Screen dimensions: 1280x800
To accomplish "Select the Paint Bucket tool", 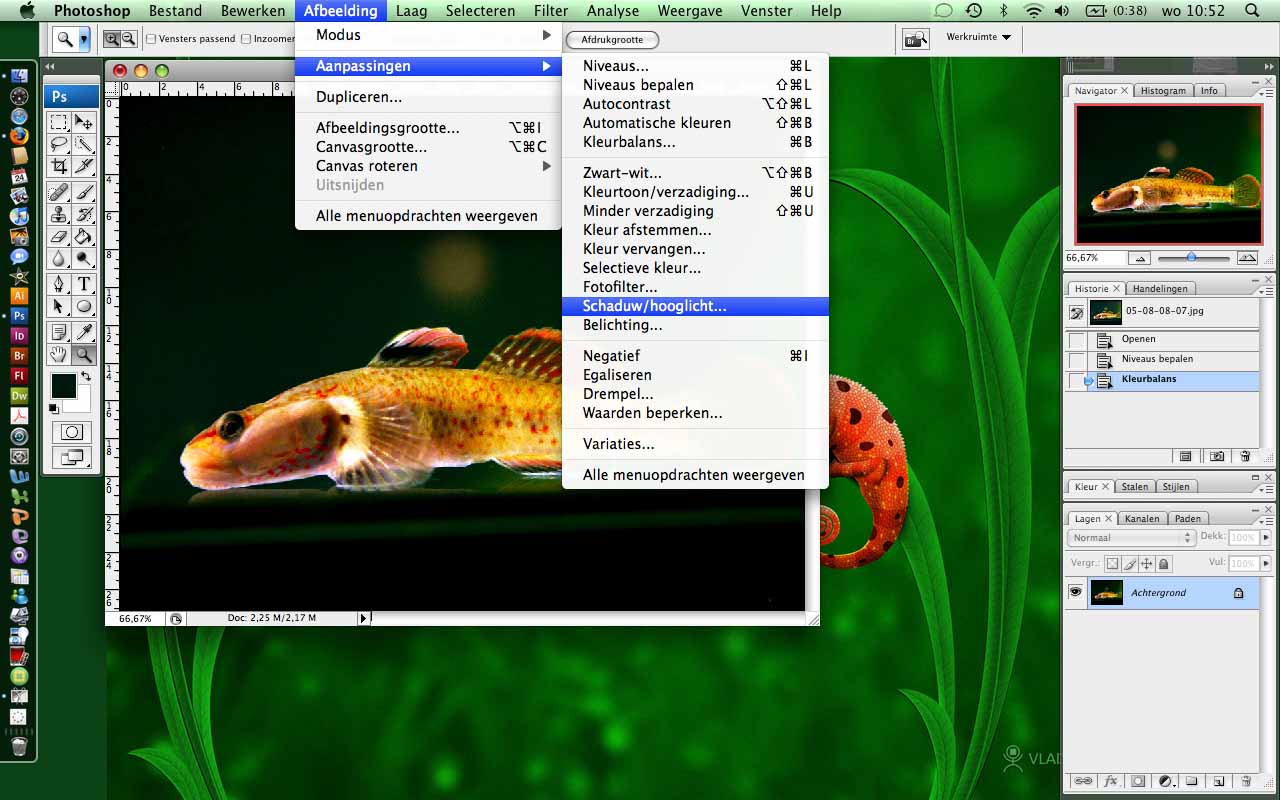I will pyautogui.click(x=84, y=236).
